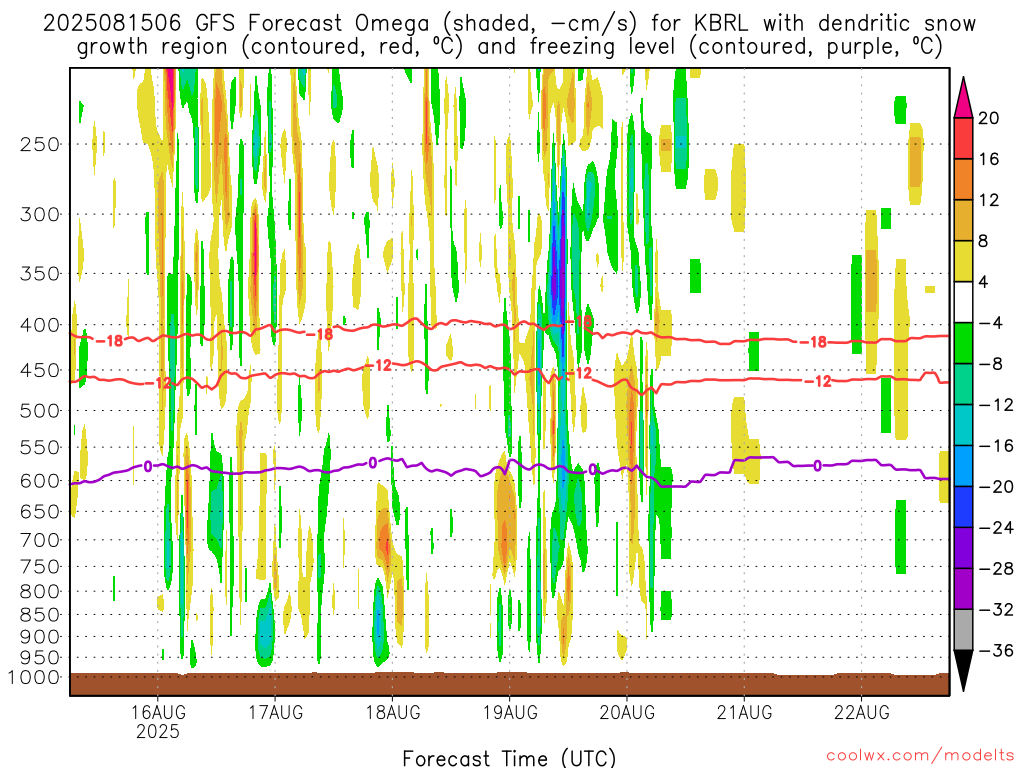
Task: Click the 450 pressure level label
Action: [40, 370]
